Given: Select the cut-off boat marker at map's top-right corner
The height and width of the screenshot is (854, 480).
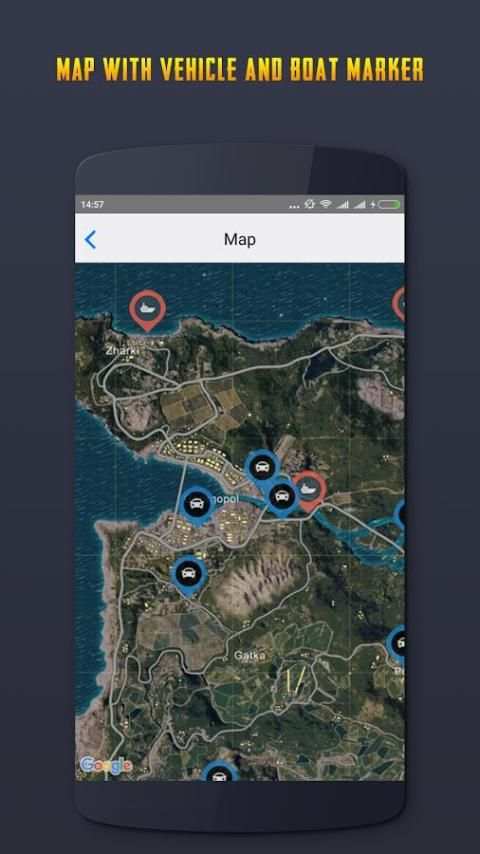Looking at the screenshot, I should [399, 303].
